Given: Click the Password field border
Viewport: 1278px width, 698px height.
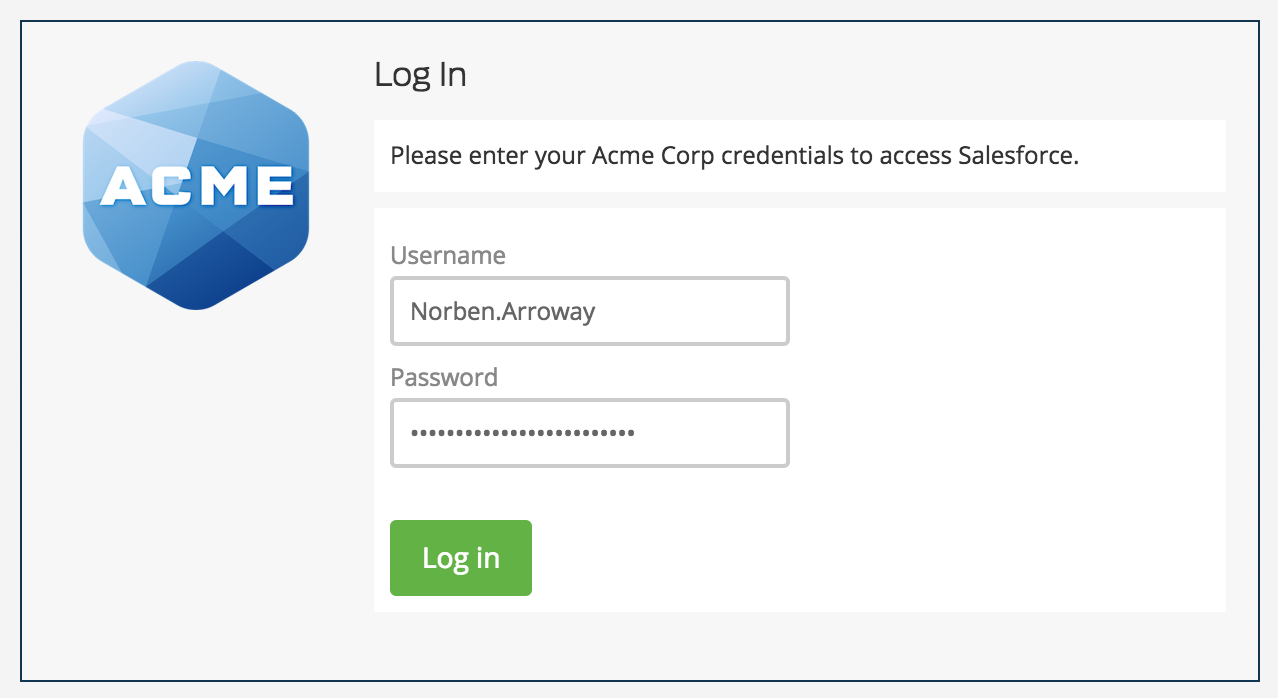Looking at the screenshot, I should [x=589, y=399].
